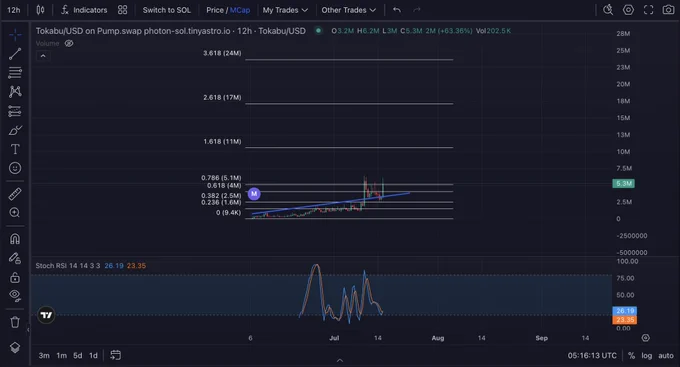Select the ruler measure tool
Screen dimensions: 680x367
coord(15,193)
